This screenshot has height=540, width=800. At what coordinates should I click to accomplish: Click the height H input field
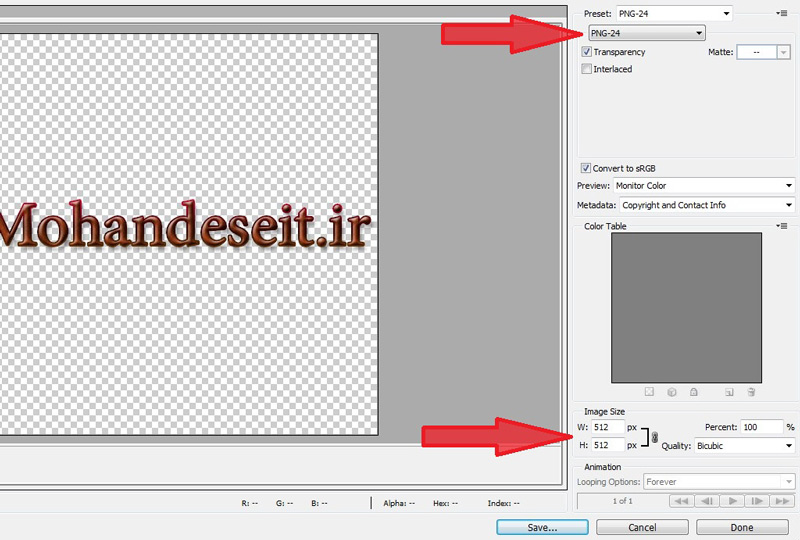(608, 445)
